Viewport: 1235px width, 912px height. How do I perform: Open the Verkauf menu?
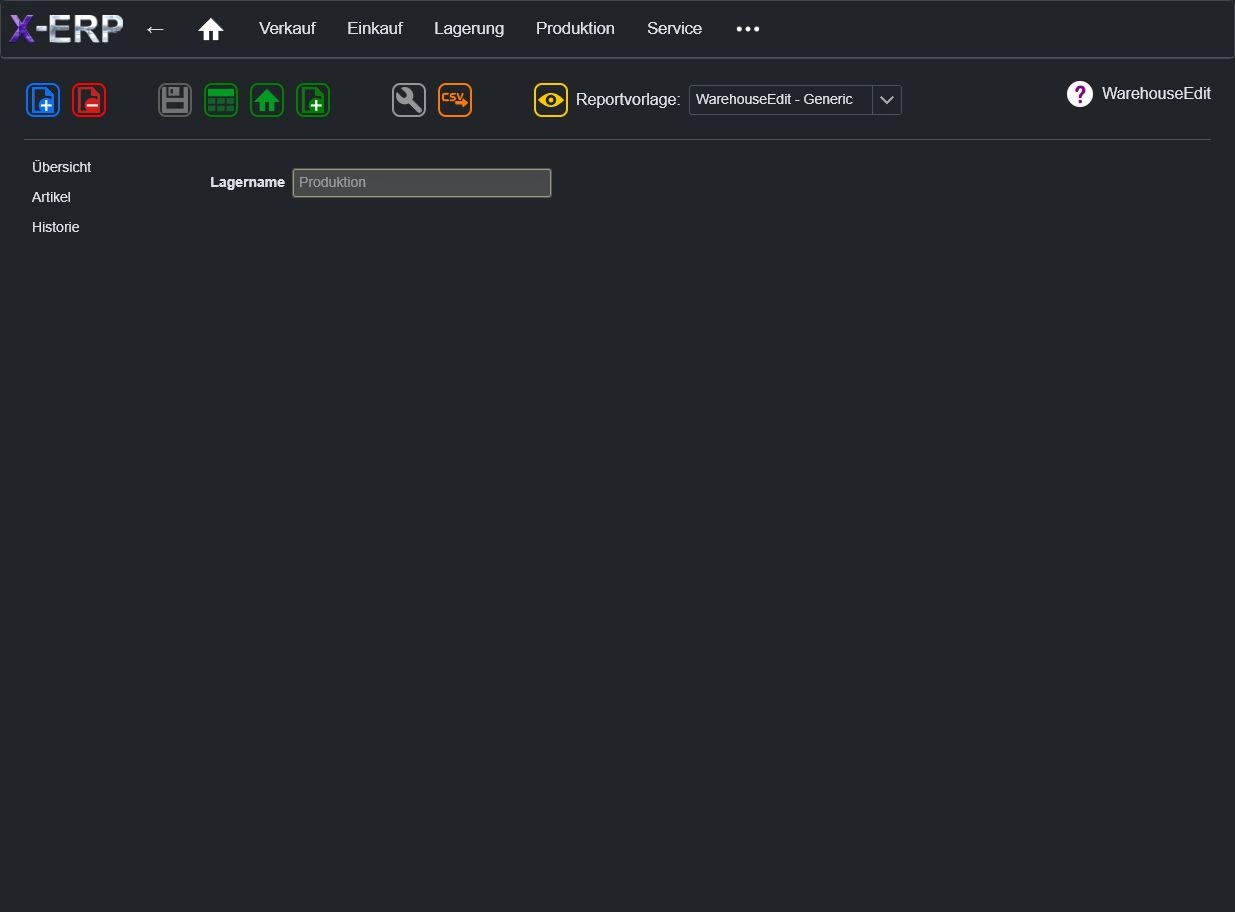[287, 28]
